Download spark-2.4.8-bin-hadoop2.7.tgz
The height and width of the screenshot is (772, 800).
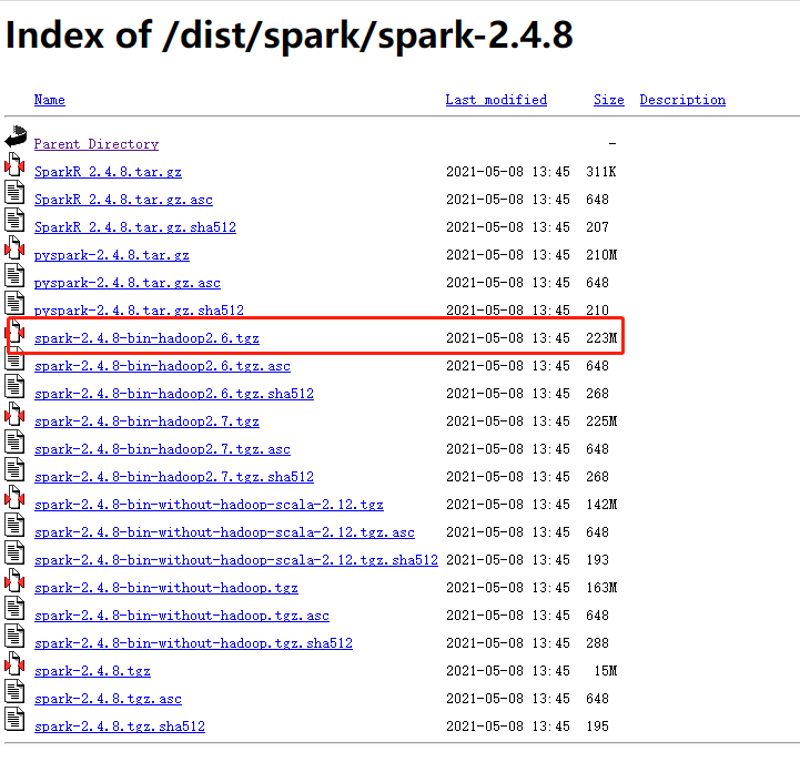[x=147, y=421]
